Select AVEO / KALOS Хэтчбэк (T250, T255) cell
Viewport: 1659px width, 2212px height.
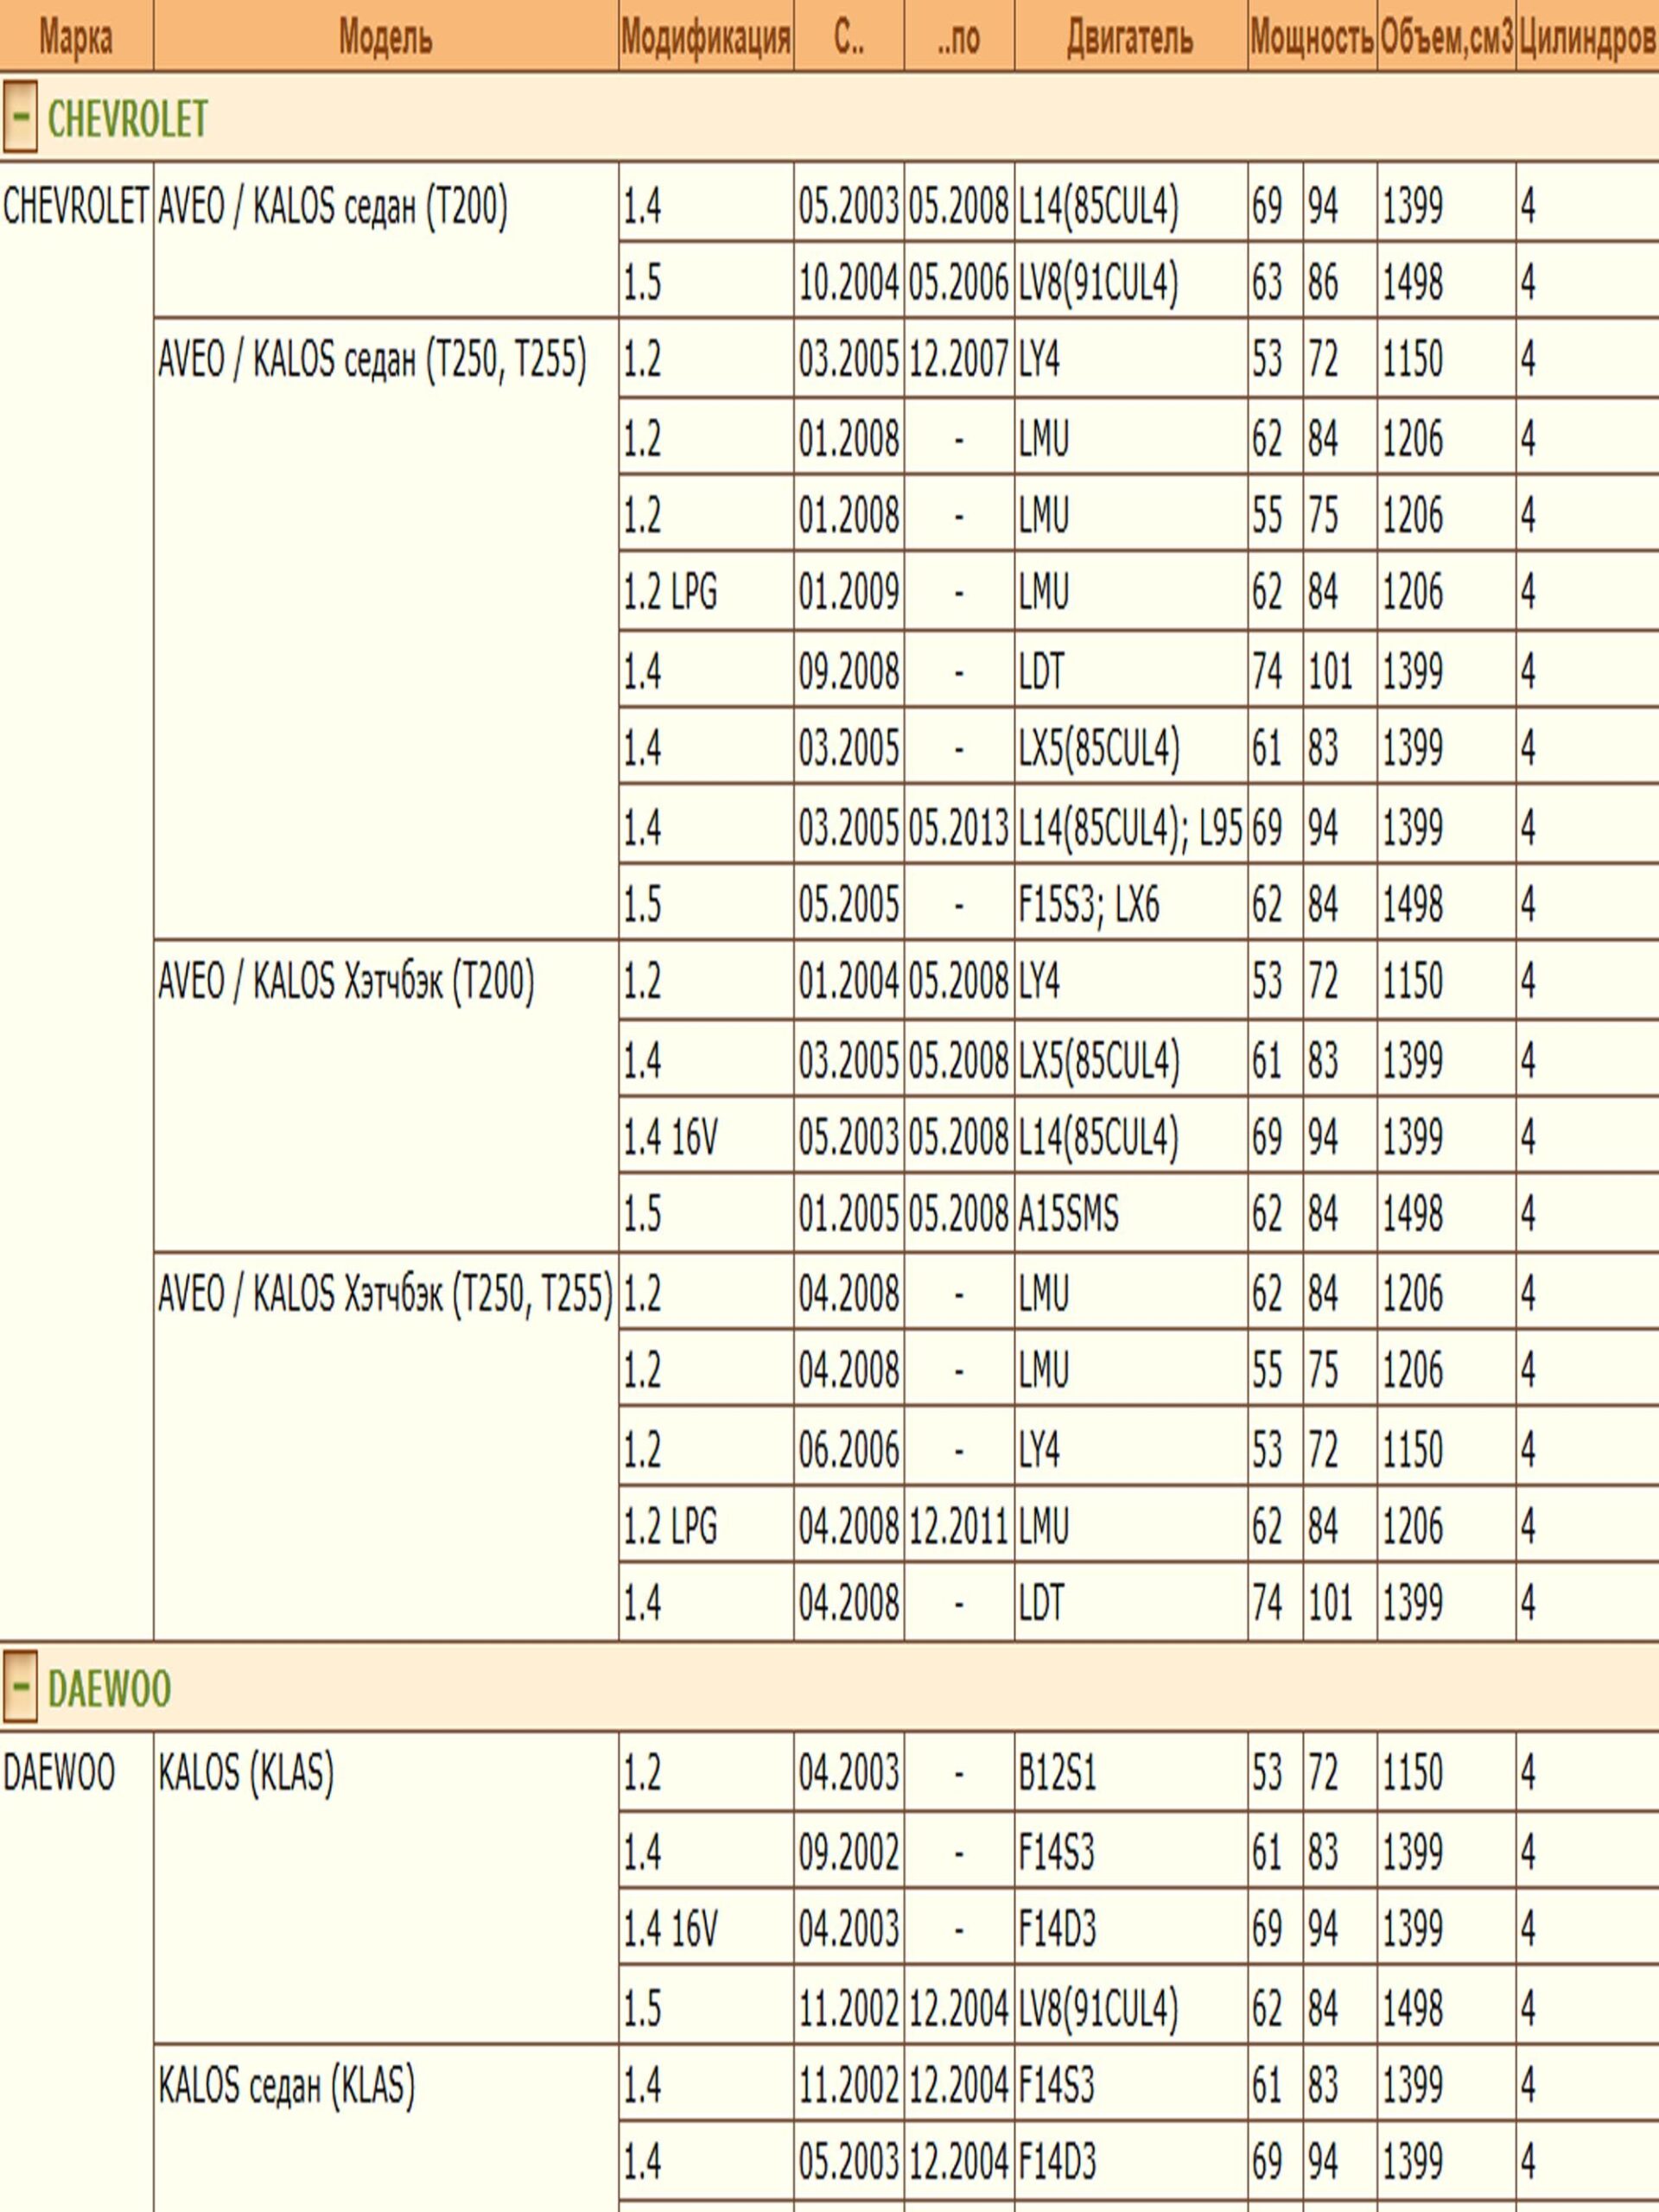pyautogui.click(x=385, y=1294)
